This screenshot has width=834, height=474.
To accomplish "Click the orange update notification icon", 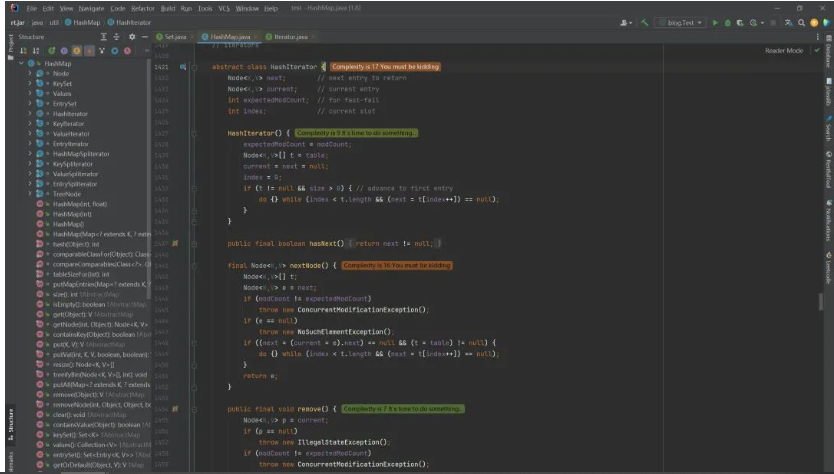I will click(814, 23).
